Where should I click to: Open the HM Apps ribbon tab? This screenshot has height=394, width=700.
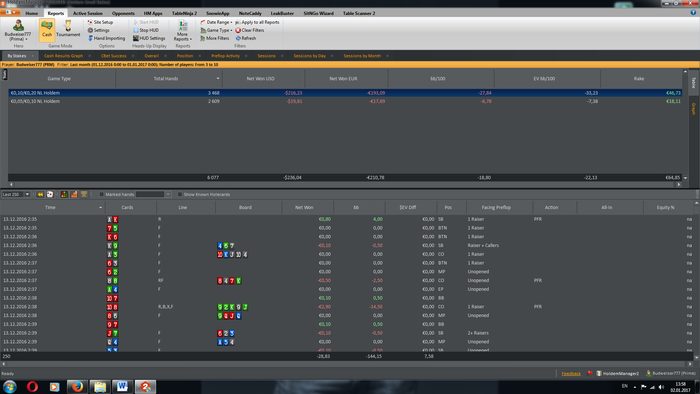point(153,13)
